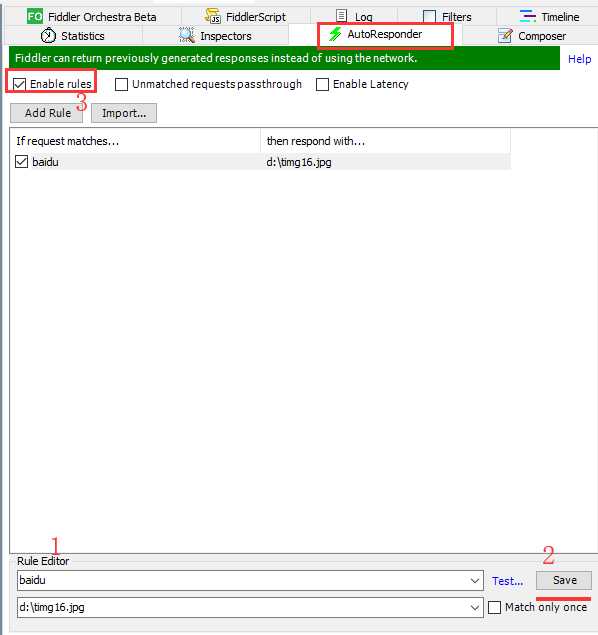598x635 pixels.
Task: Open the Help link
Action: pos(579,59)
